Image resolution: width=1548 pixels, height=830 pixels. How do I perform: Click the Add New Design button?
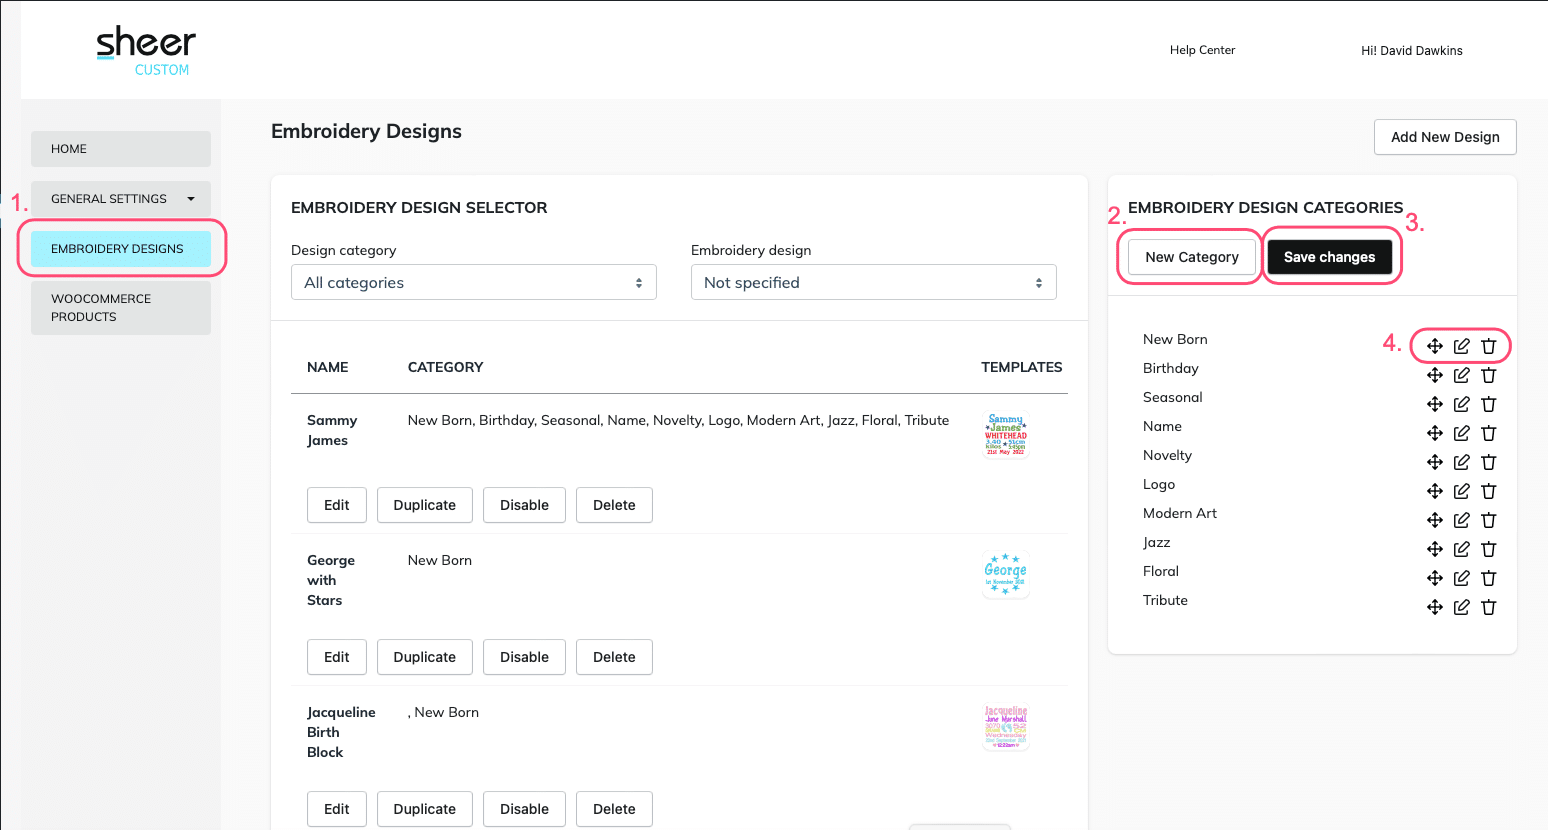[x=1444, y=137]
